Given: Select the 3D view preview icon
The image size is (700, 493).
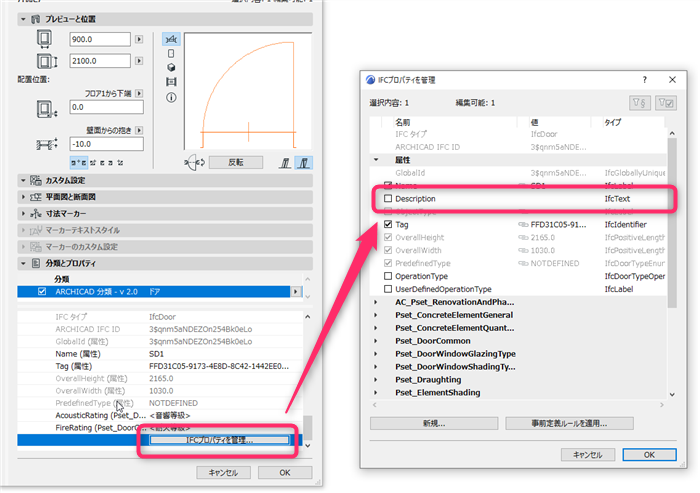Looking at the screenshot, I should (x=171, y=67).
